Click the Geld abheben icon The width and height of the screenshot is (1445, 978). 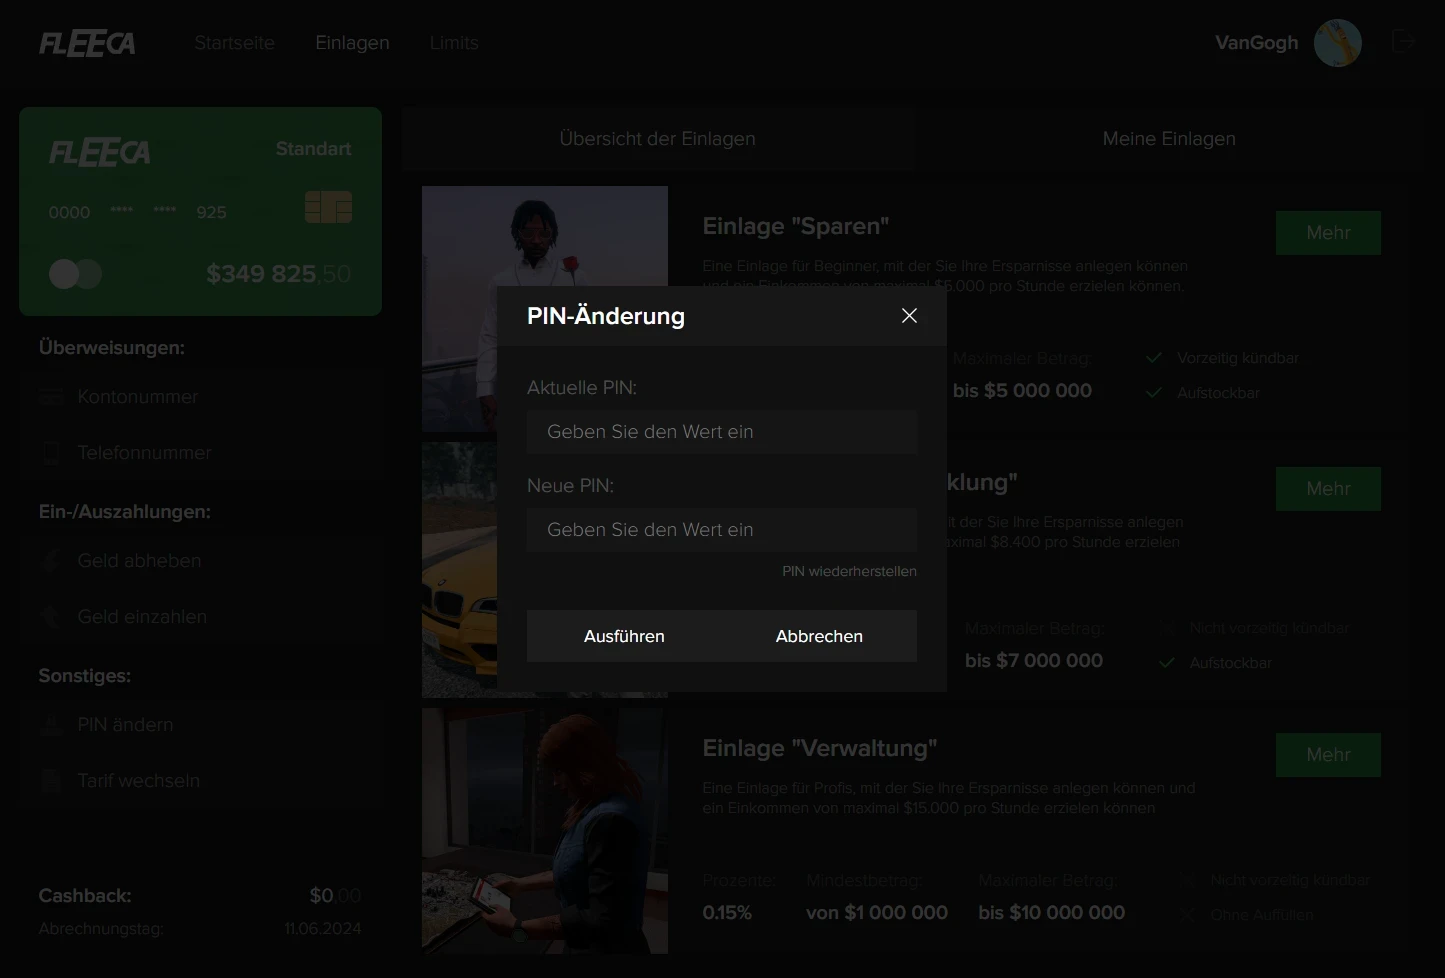(51, 561)
